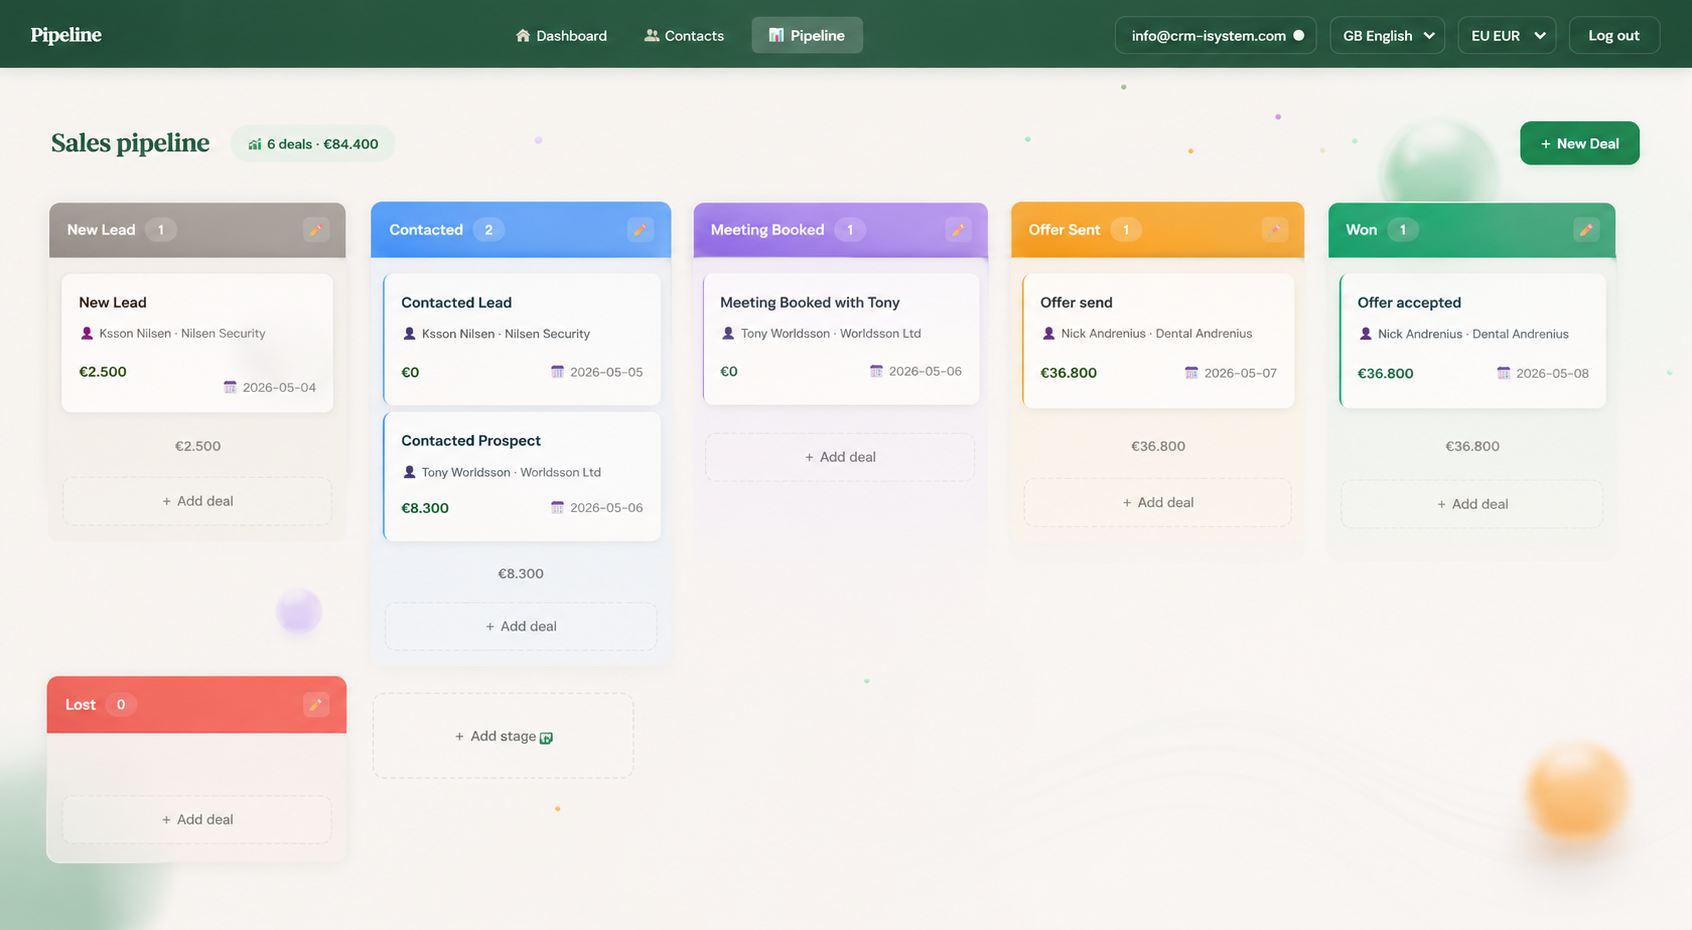Screen dimensions: 1692x930
Task: Click calendar icon beside 2026-05-05
Action: pyautogui.click(x=558, y=372)
